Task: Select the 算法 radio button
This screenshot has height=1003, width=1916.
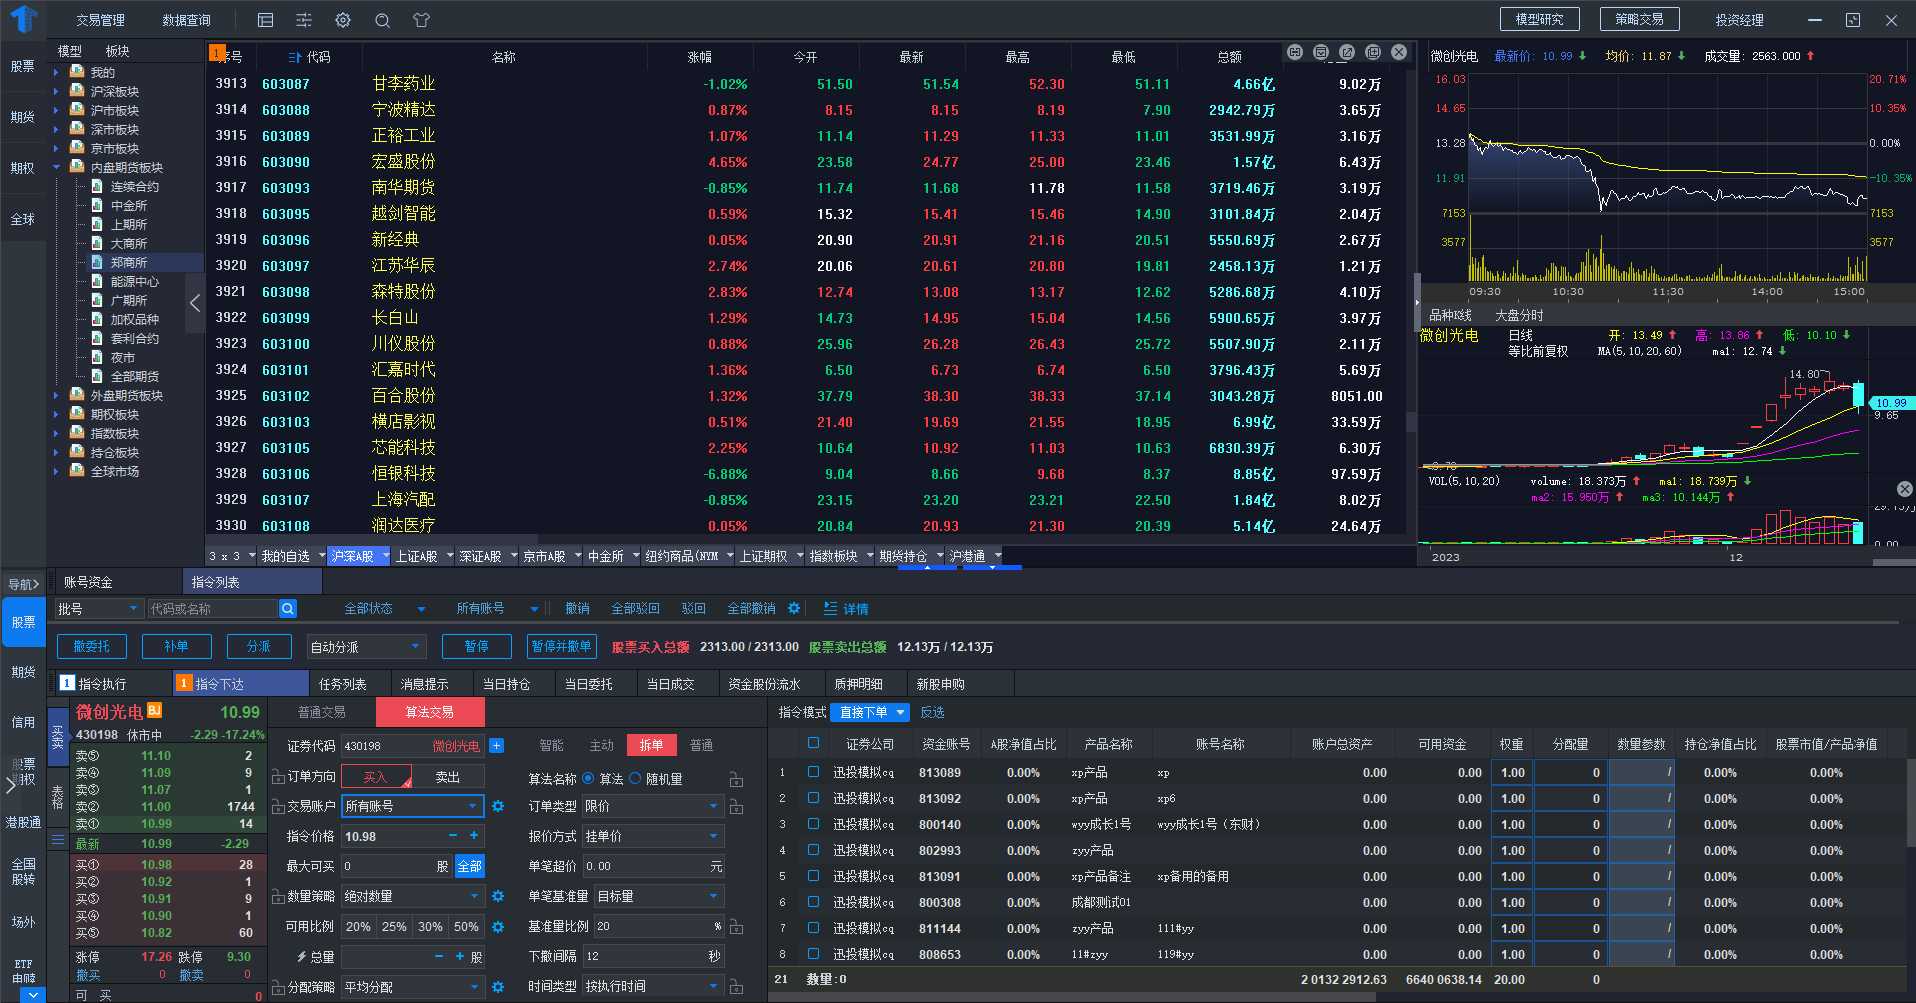Action: tap(588, 778)
